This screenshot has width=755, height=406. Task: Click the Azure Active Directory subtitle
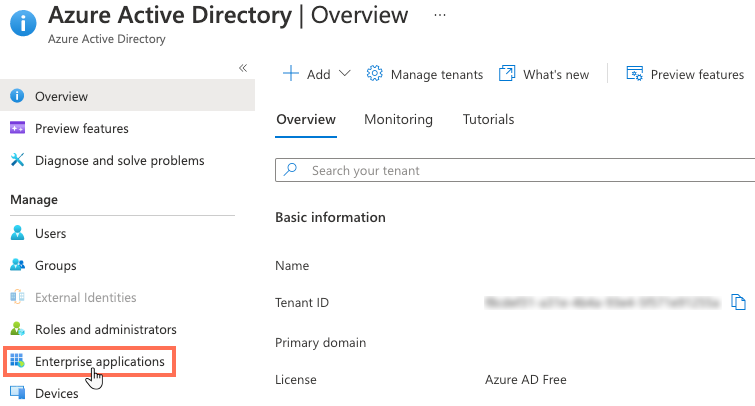(106, 39)
